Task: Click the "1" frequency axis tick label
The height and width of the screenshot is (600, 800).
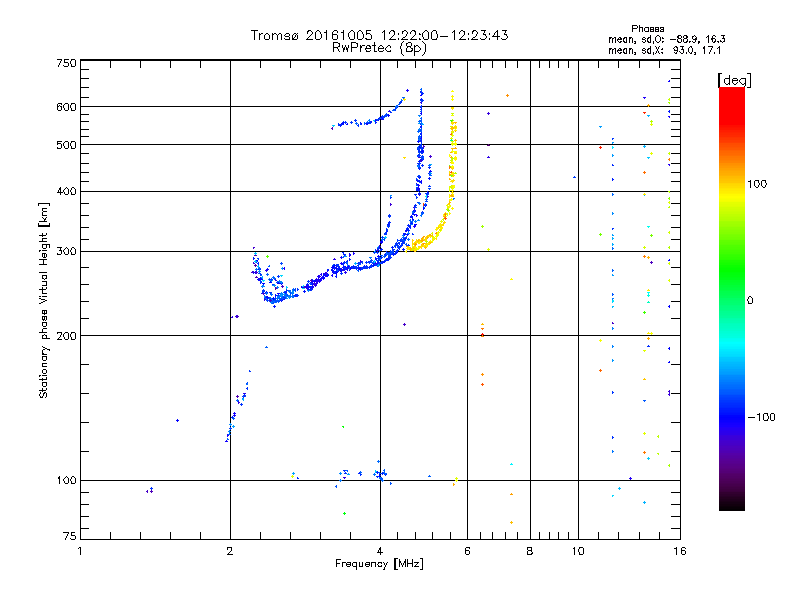Action: click(x=80, y=551)
